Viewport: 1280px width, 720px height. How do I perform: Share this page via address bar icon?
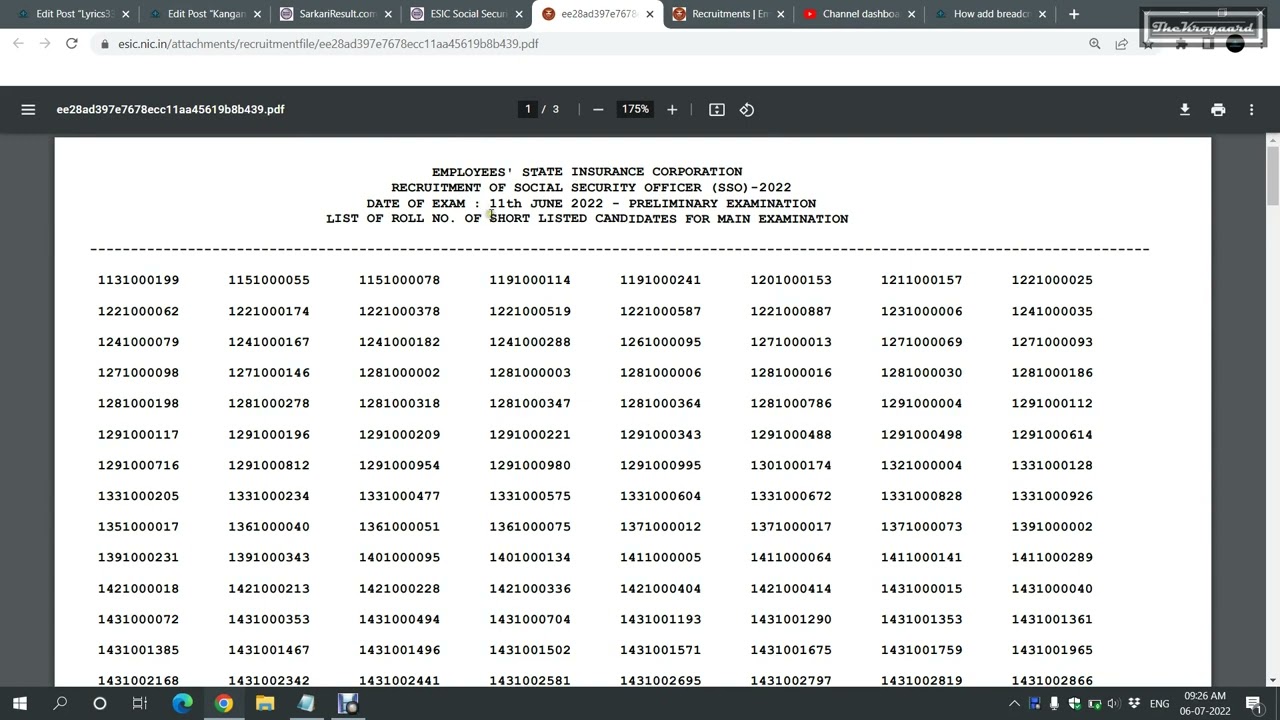1121,44
